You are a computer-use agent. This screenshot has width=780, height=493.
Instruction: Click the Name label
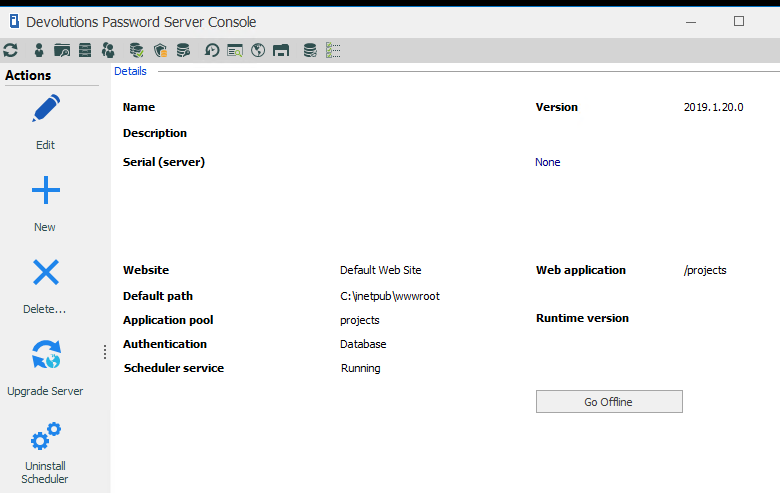[139, 107]
